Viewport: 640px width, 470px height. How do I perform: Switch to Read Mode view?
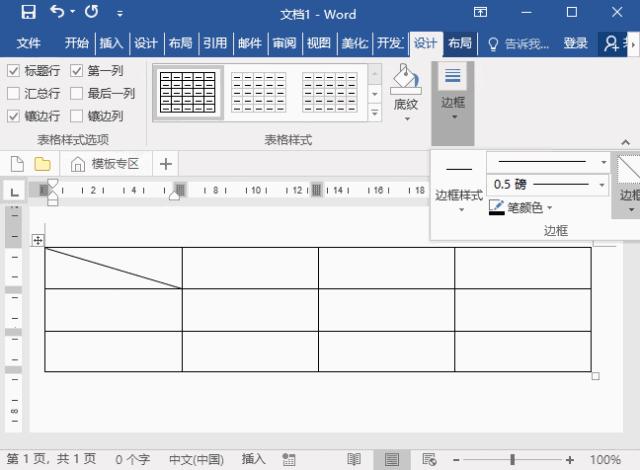point(354,459)
